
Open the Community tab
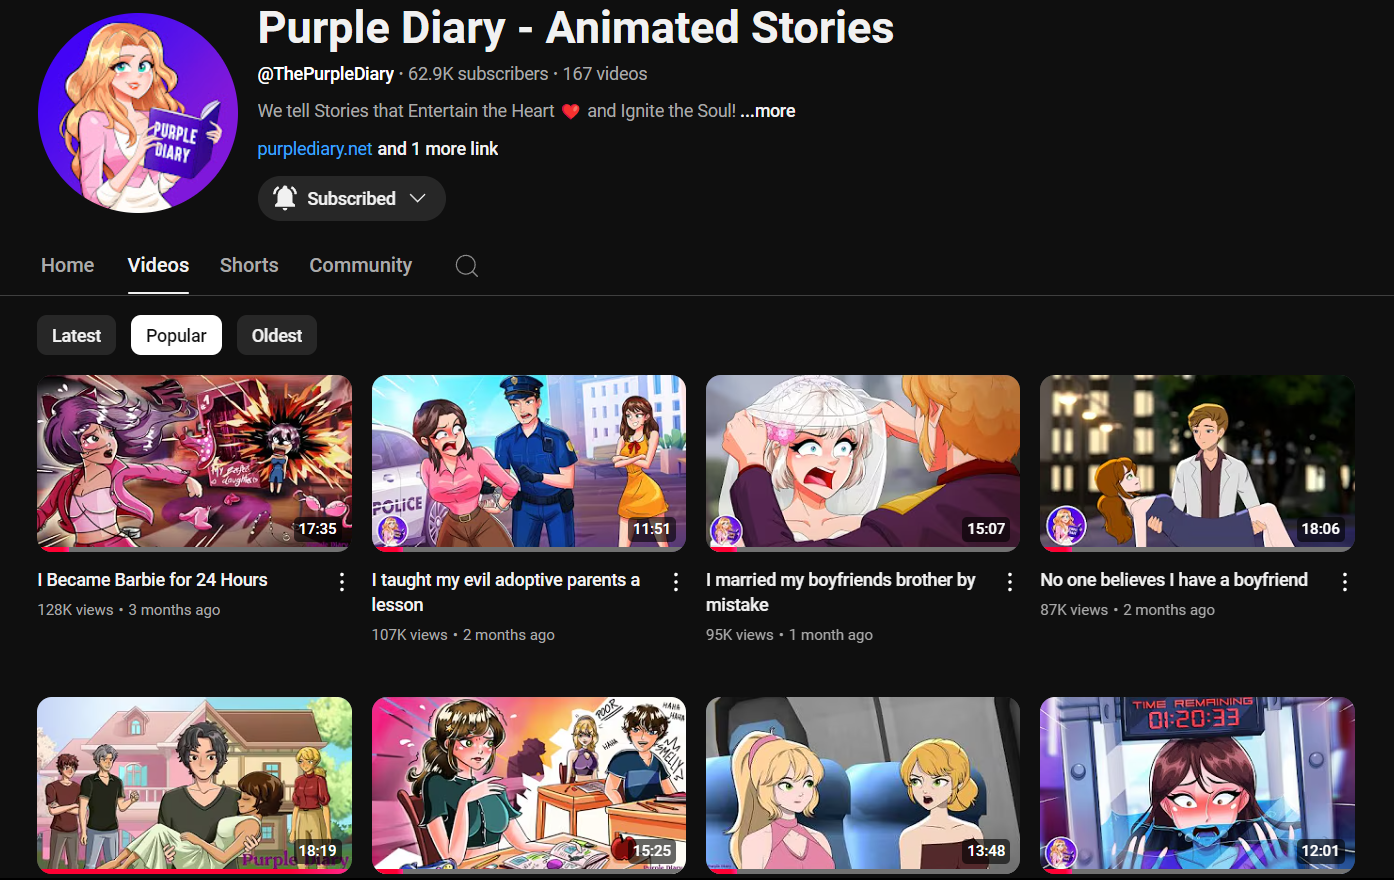tap(360, 265)
